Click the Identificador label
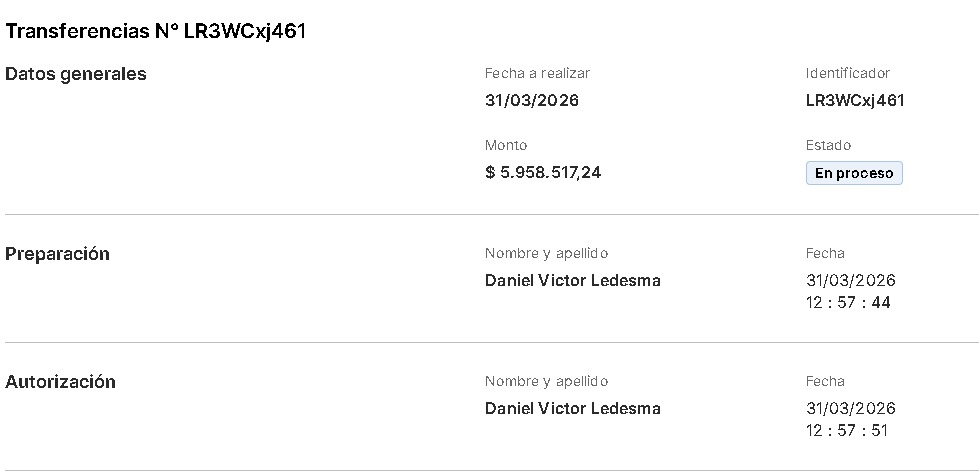This screenshot has height=471, width=979. 847,73
